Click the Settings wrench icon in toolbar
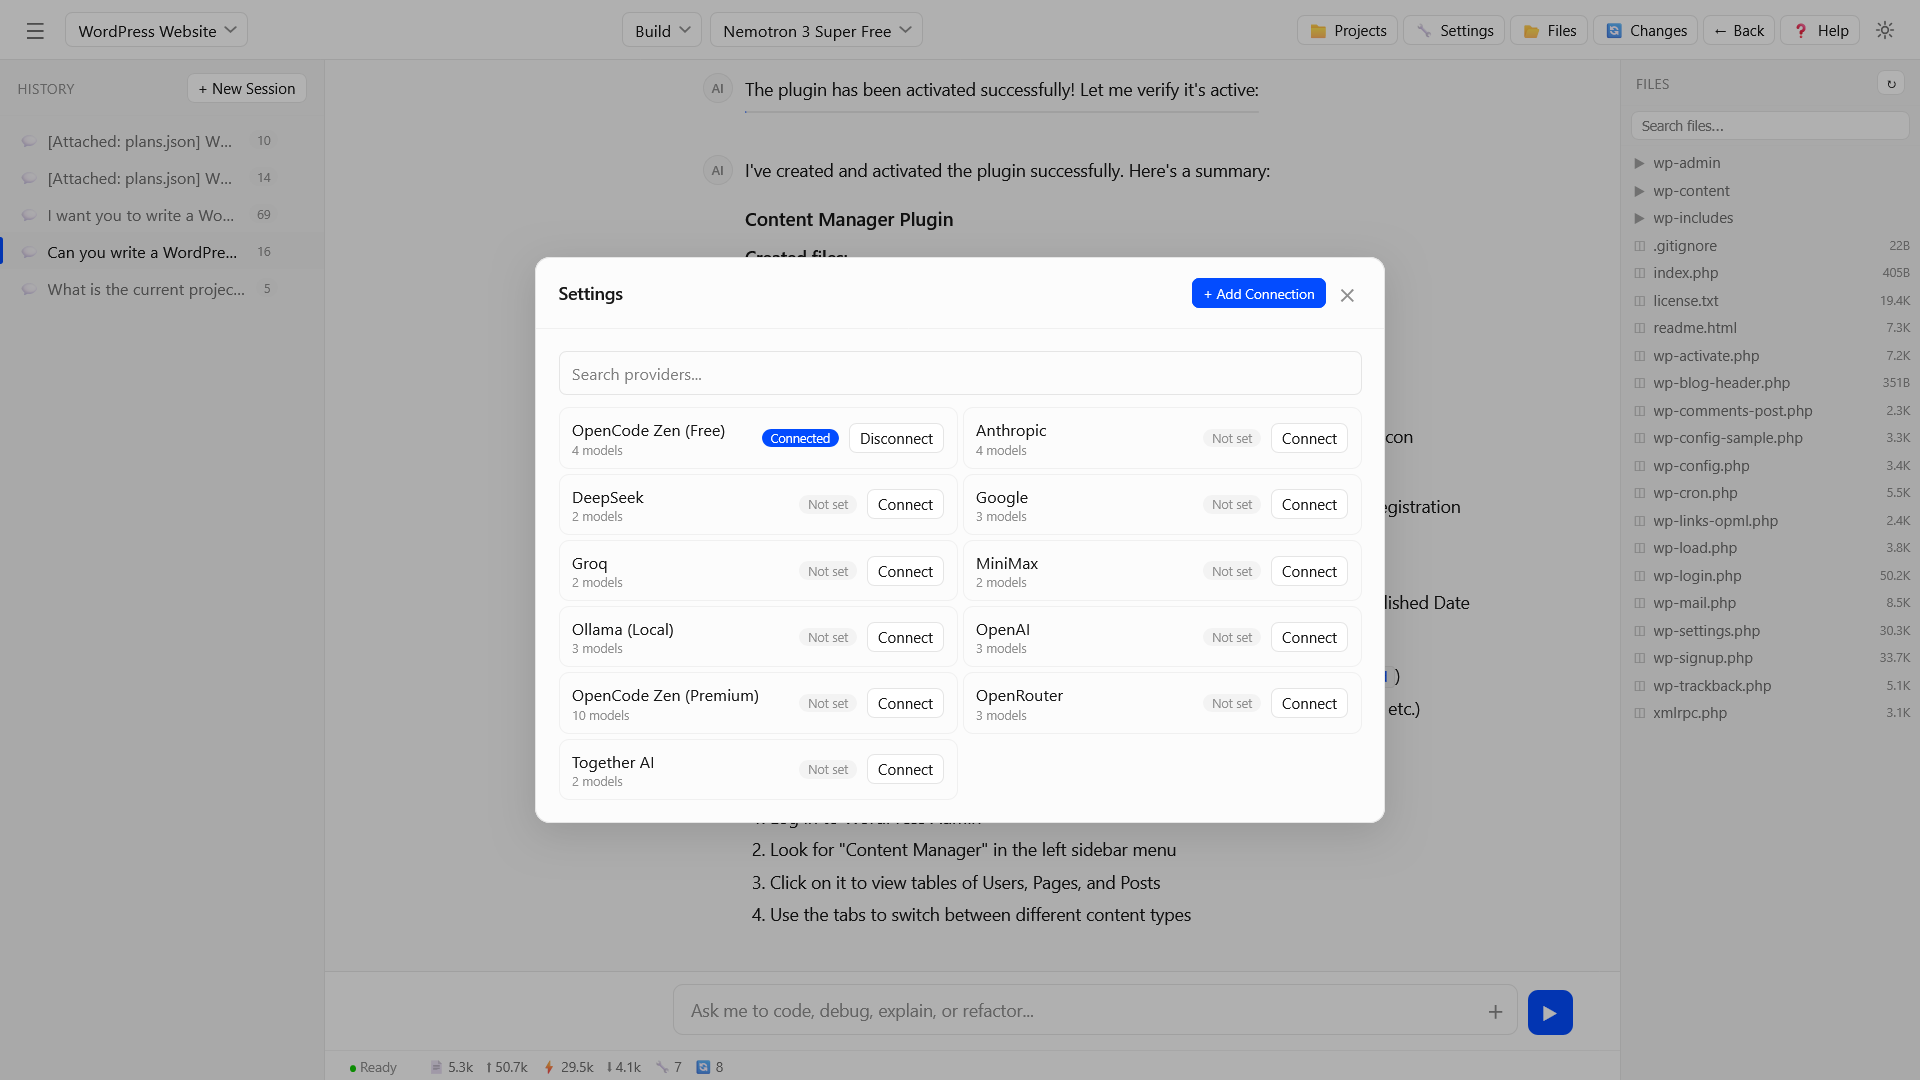Screen dimensions: 1920x1080 [1424, 31]
